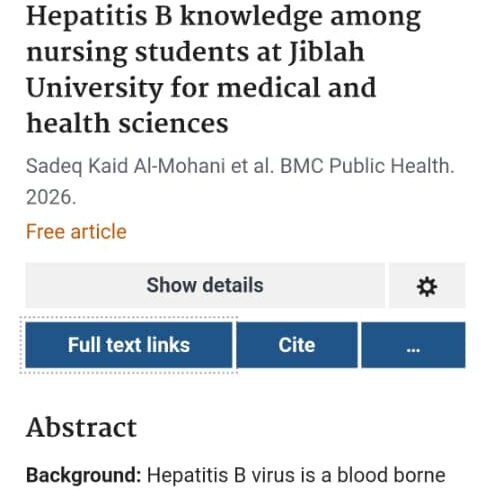Click the Hepatitis B article title
Viewport: 485px width, 490px height.
point(223,70)
